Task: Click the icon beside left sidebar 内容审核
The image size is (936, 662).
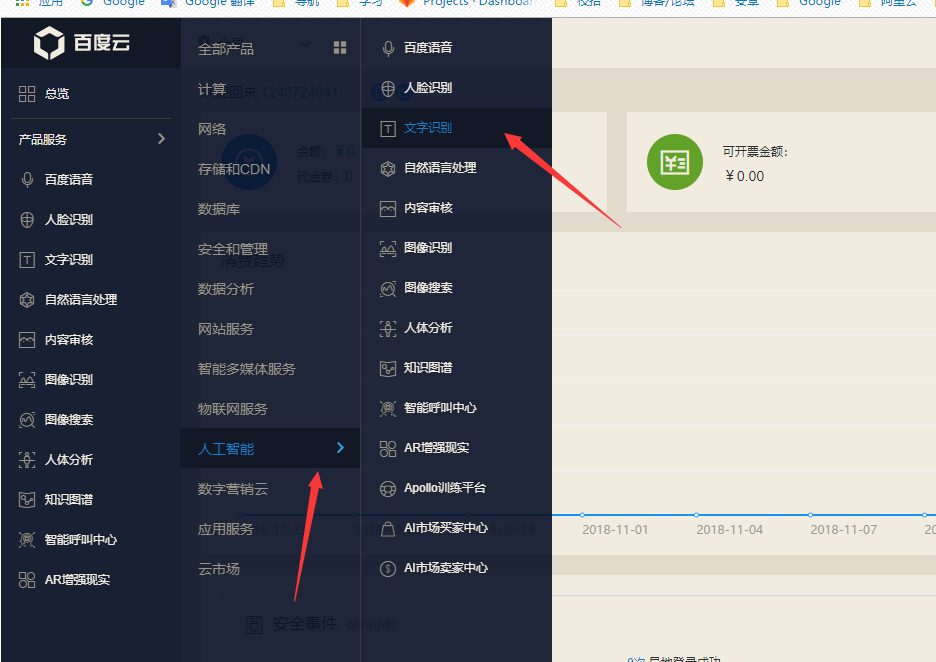Action: click(27, 340)
